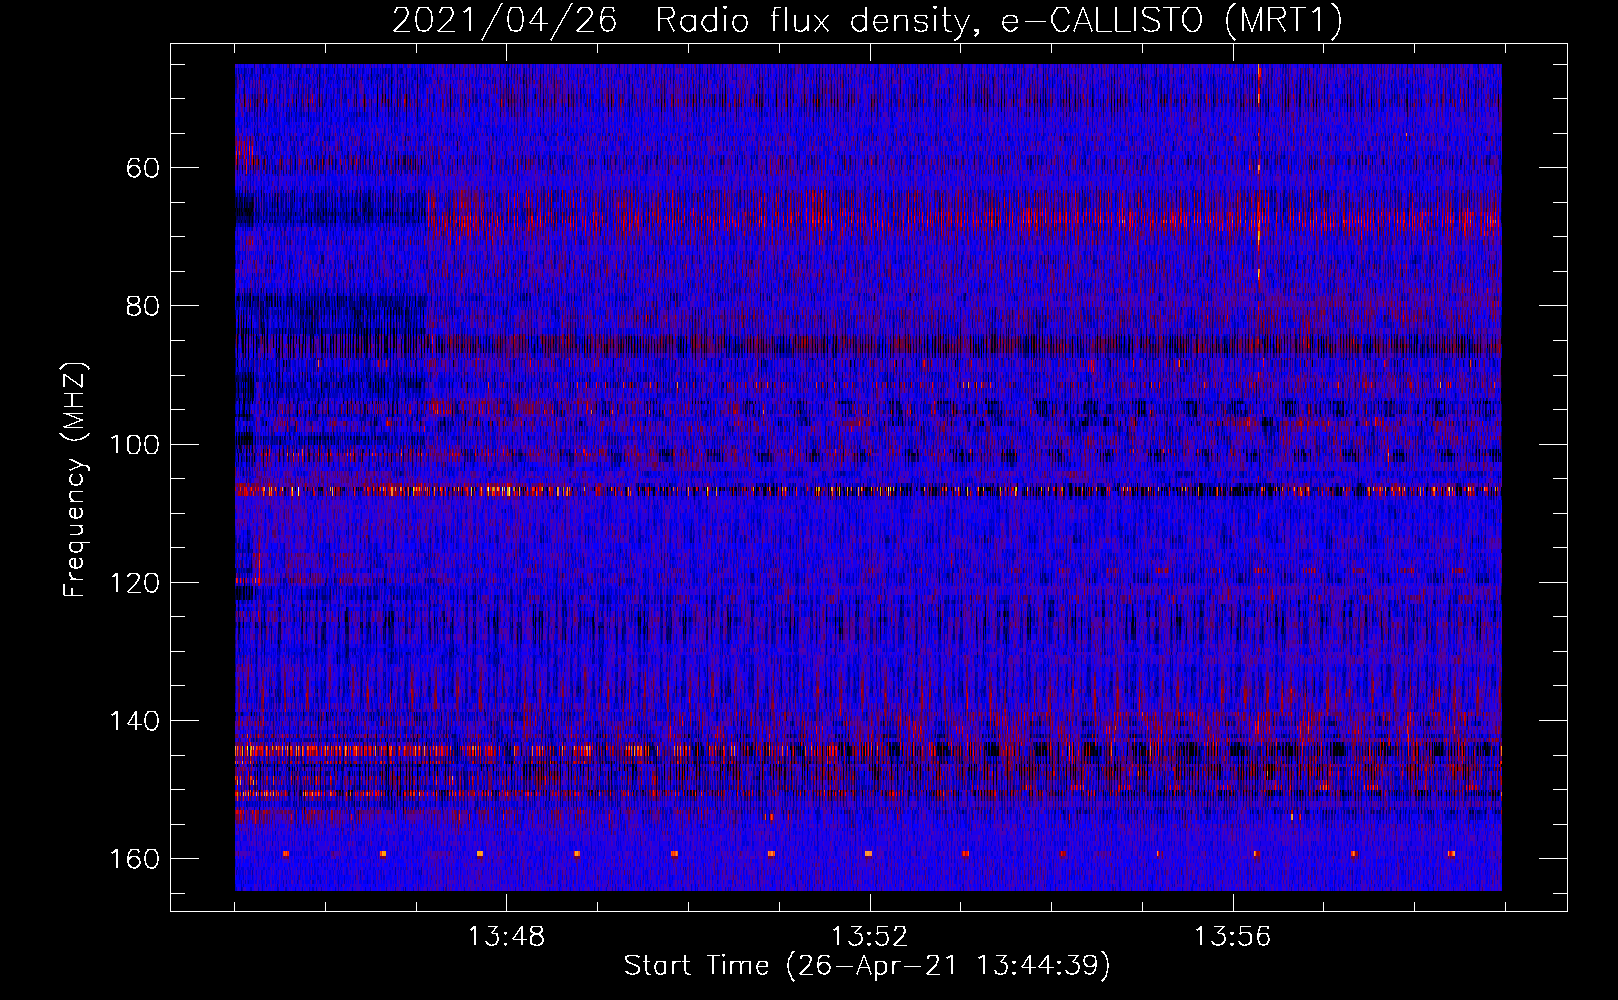Click the plot title '2021/04/26 Radio flux density, e-CALLISTO (MRT1)'
The height and width of the screenshot is (1000, 1618).
(867, 20)
